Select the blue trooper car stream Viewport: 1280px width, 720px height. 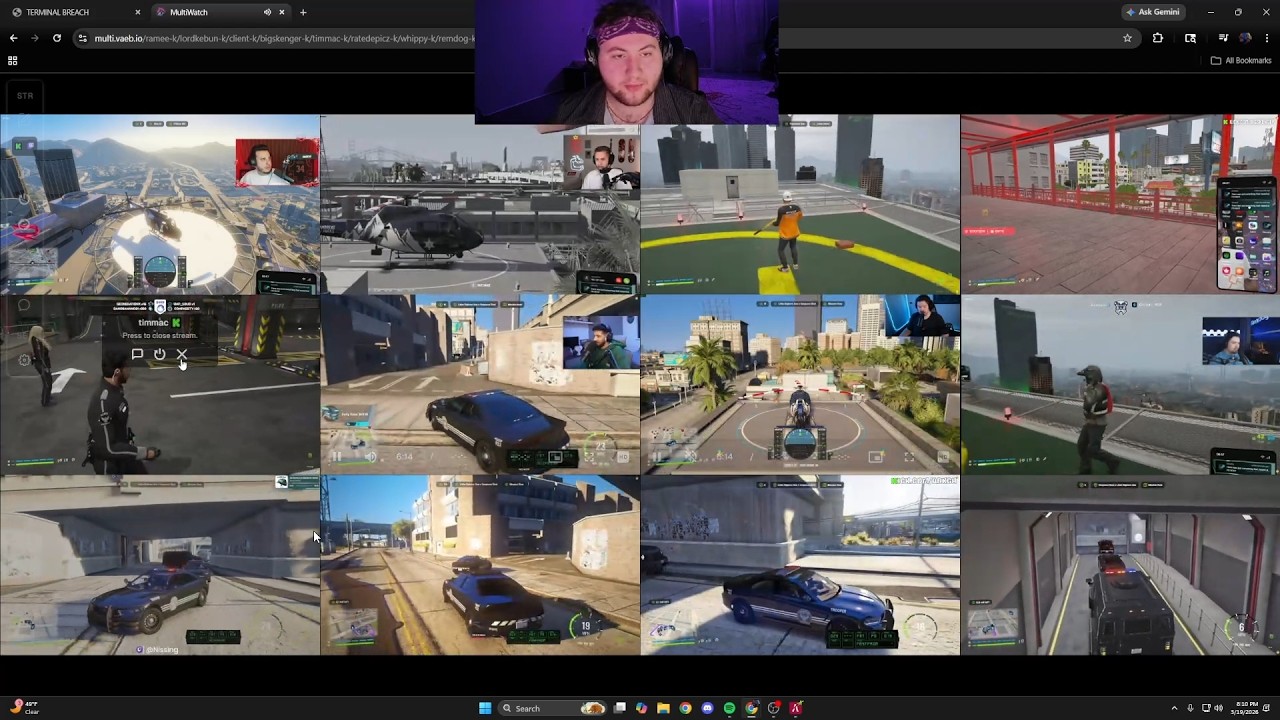(x=800, y=565)
